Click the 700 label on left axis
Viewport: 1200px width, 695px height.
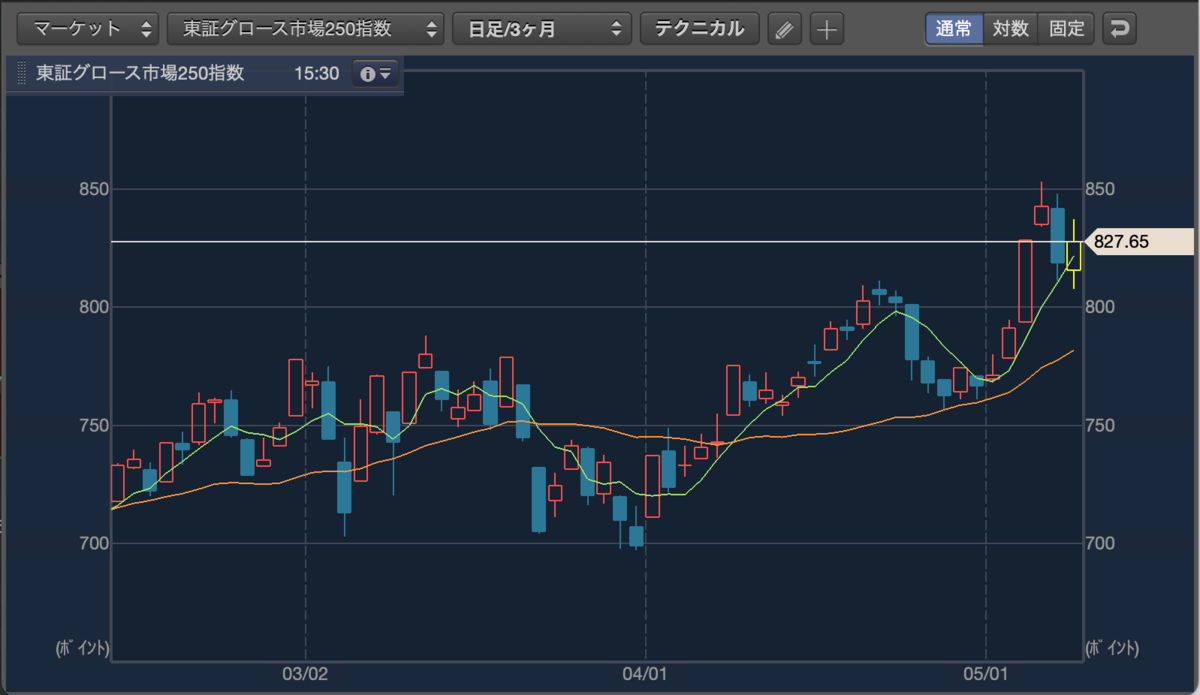(93, 544)
